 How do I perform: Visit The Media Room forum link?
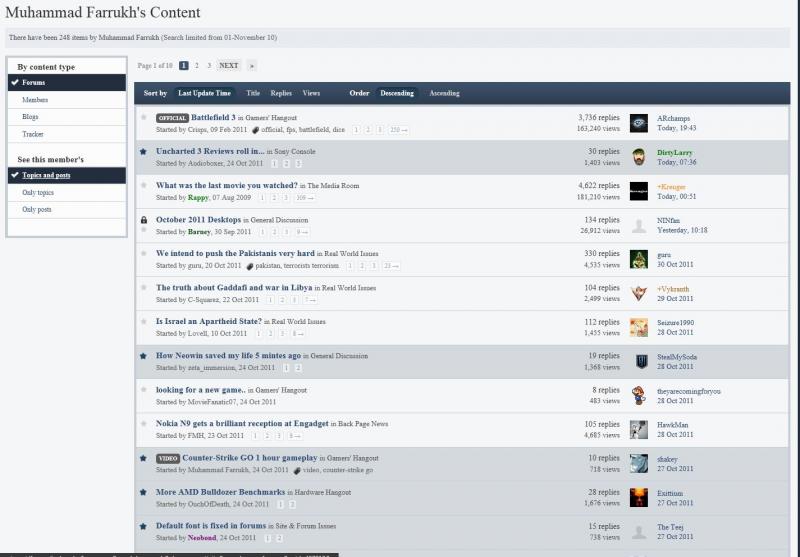coord(333,186)
